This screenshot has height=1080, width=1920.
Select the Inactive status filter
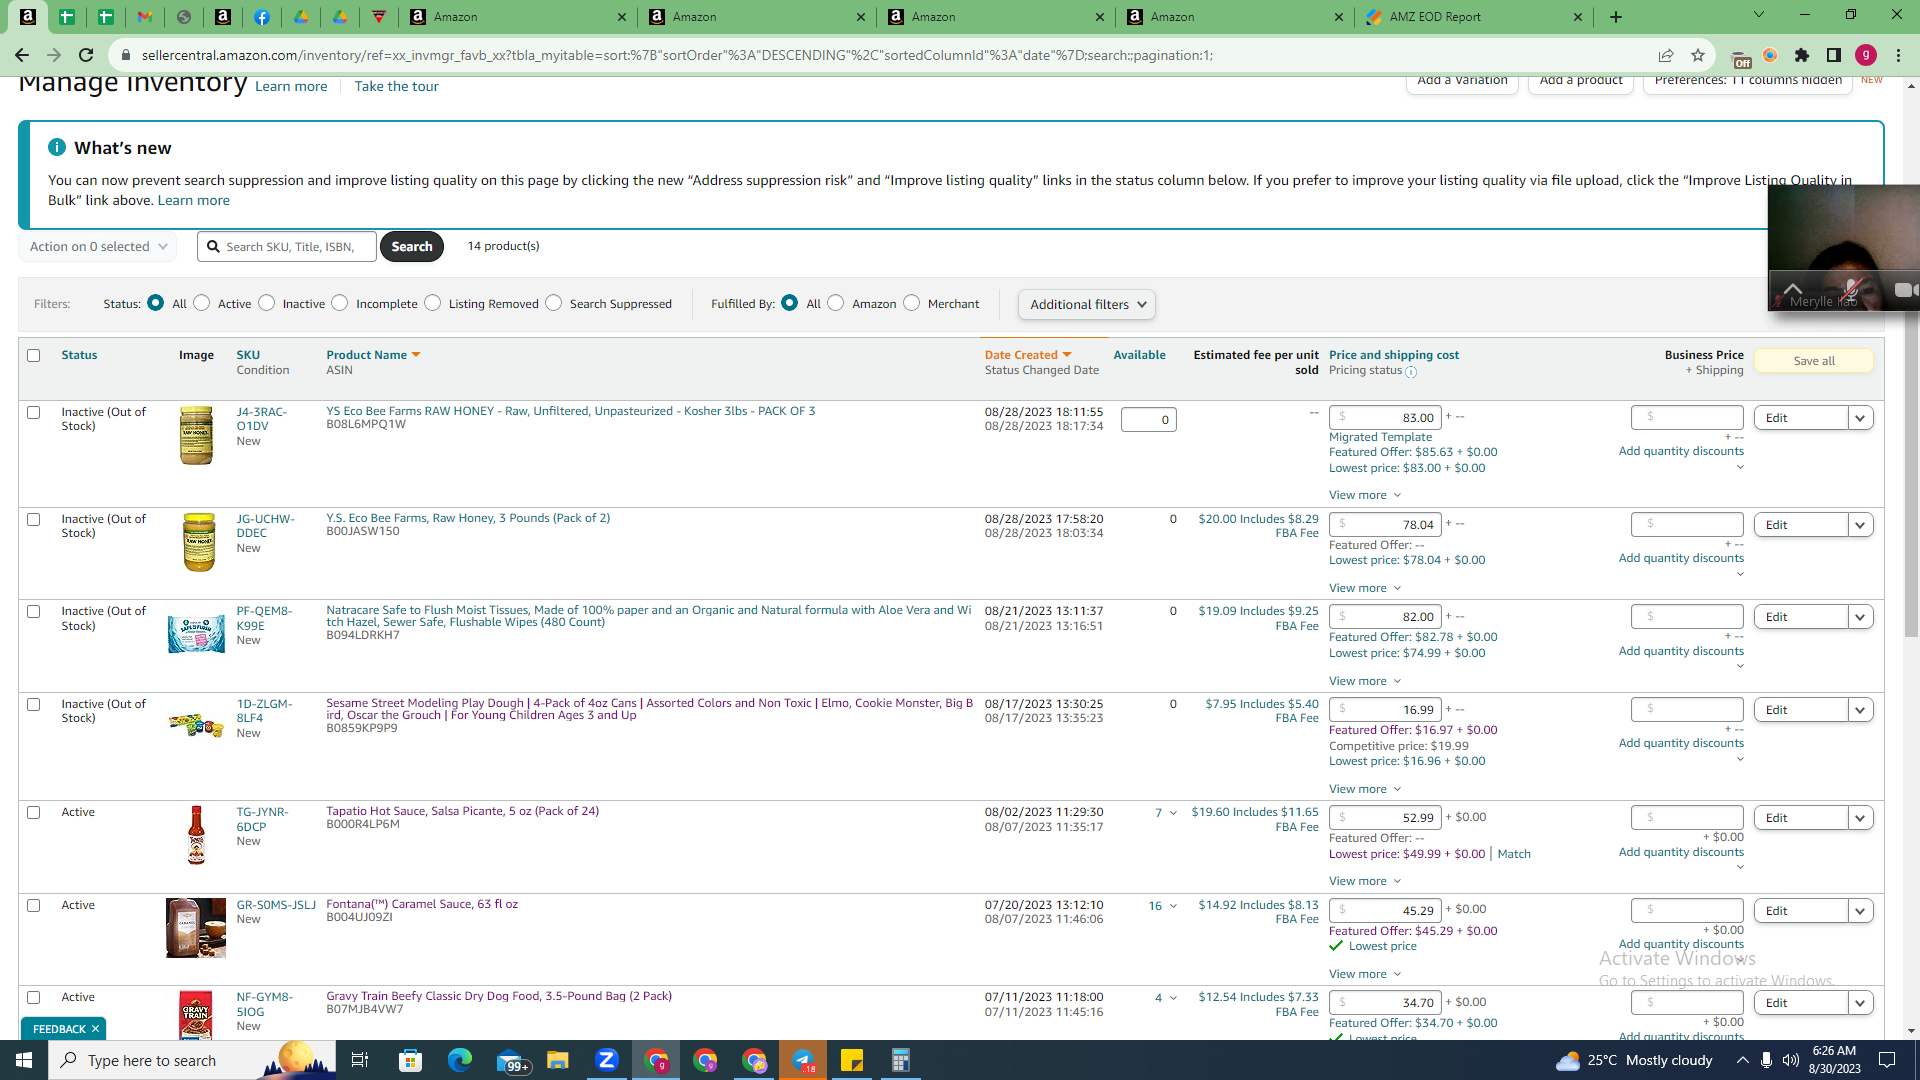267,303
